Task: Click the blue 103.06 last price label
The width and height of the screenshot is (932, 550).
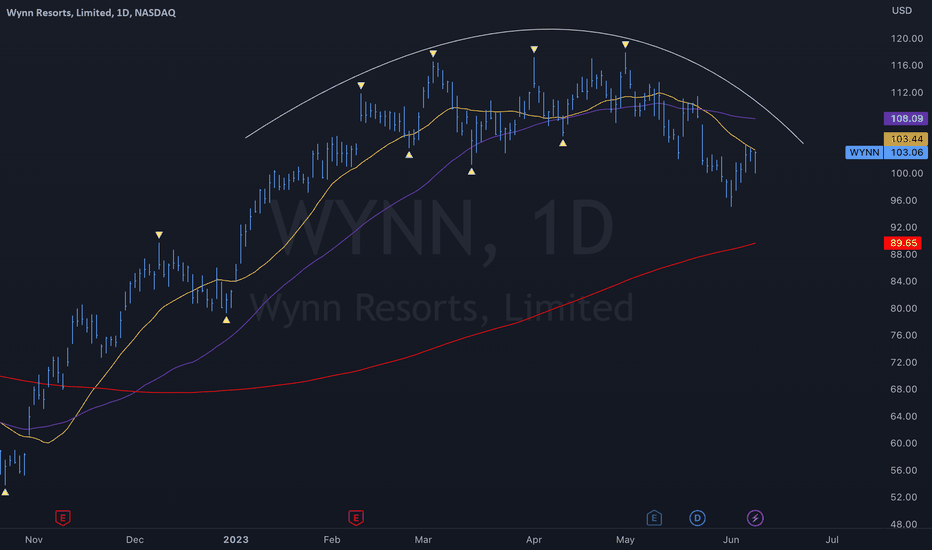Action: pos(906,152)
